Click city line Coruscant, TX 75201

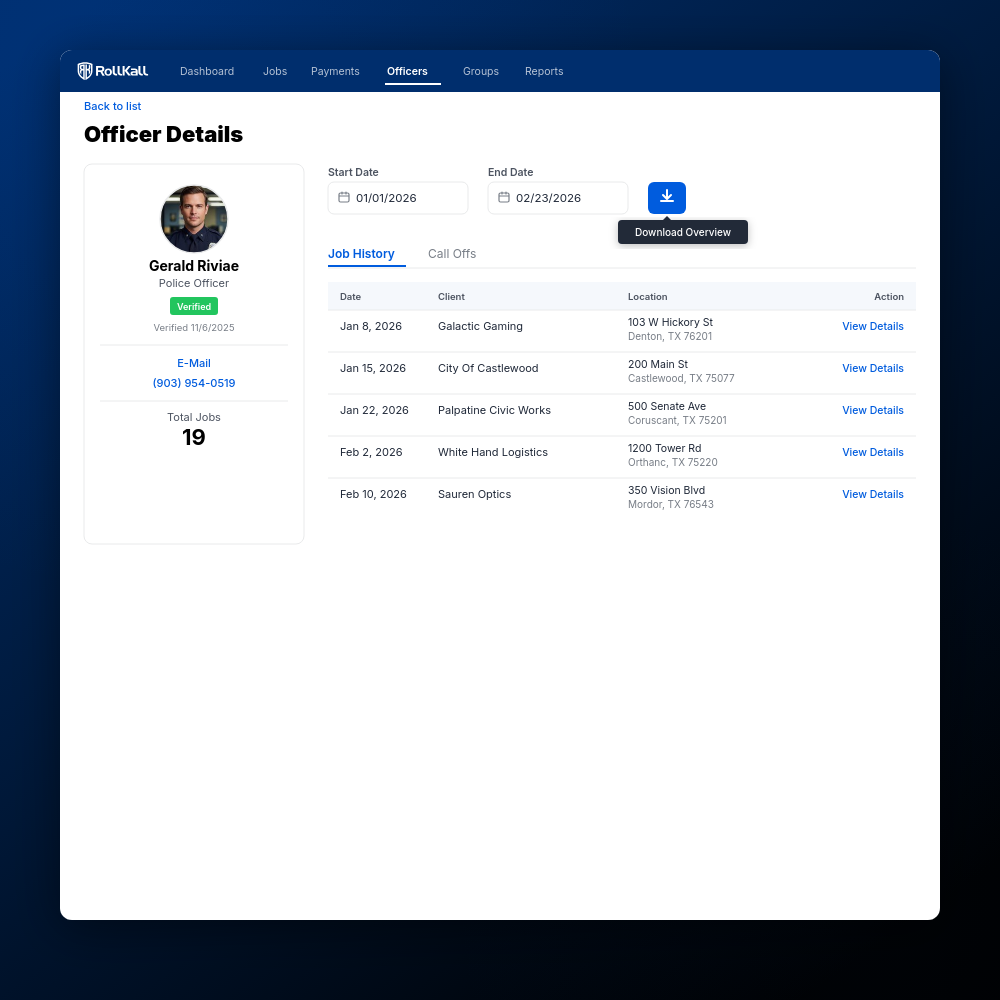pos(677,420)
